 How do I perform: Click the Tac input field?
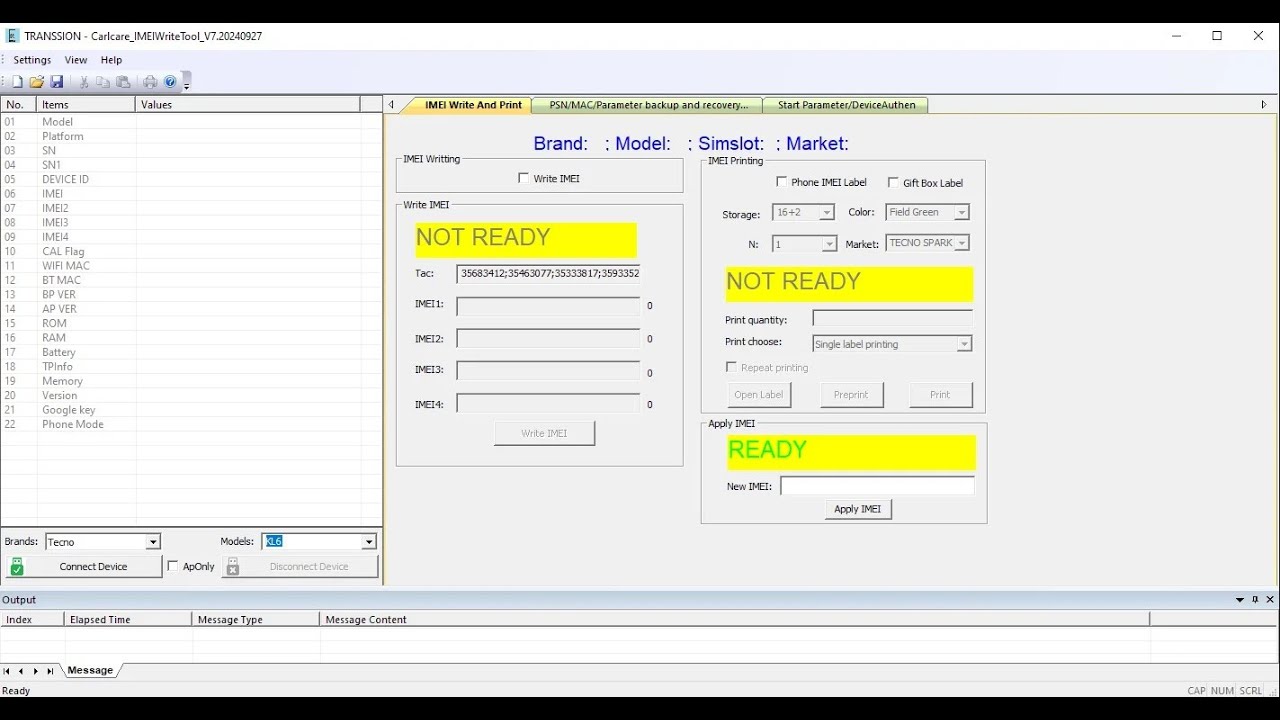[548, 273]
